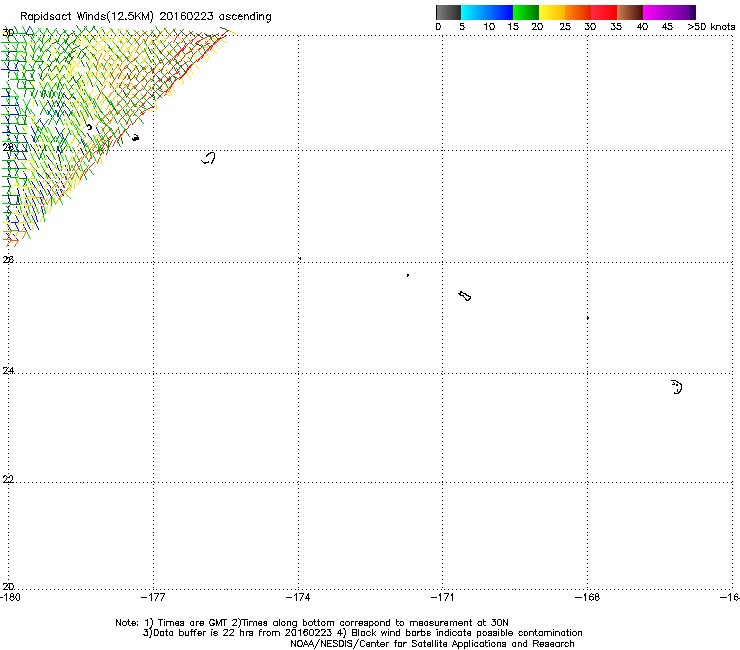Click the red 30-35 knots color band

coord(604,12)
